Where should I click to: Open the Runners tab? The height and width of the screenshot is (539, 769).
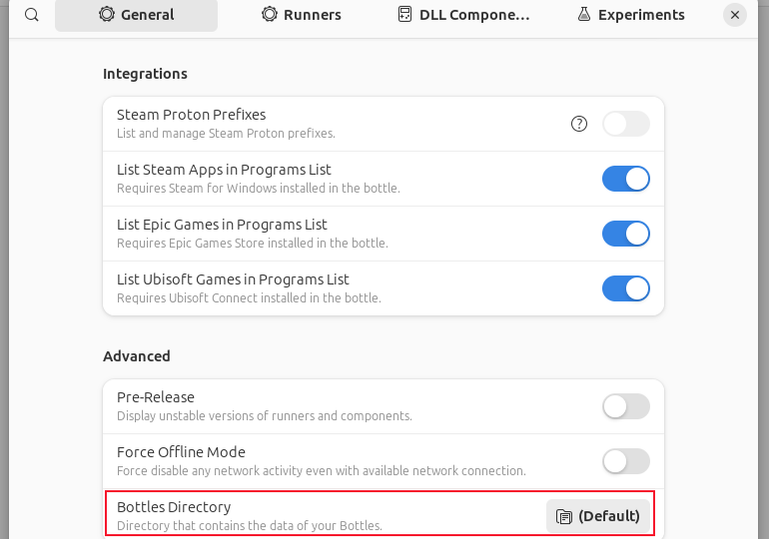[x=301, y=15]
